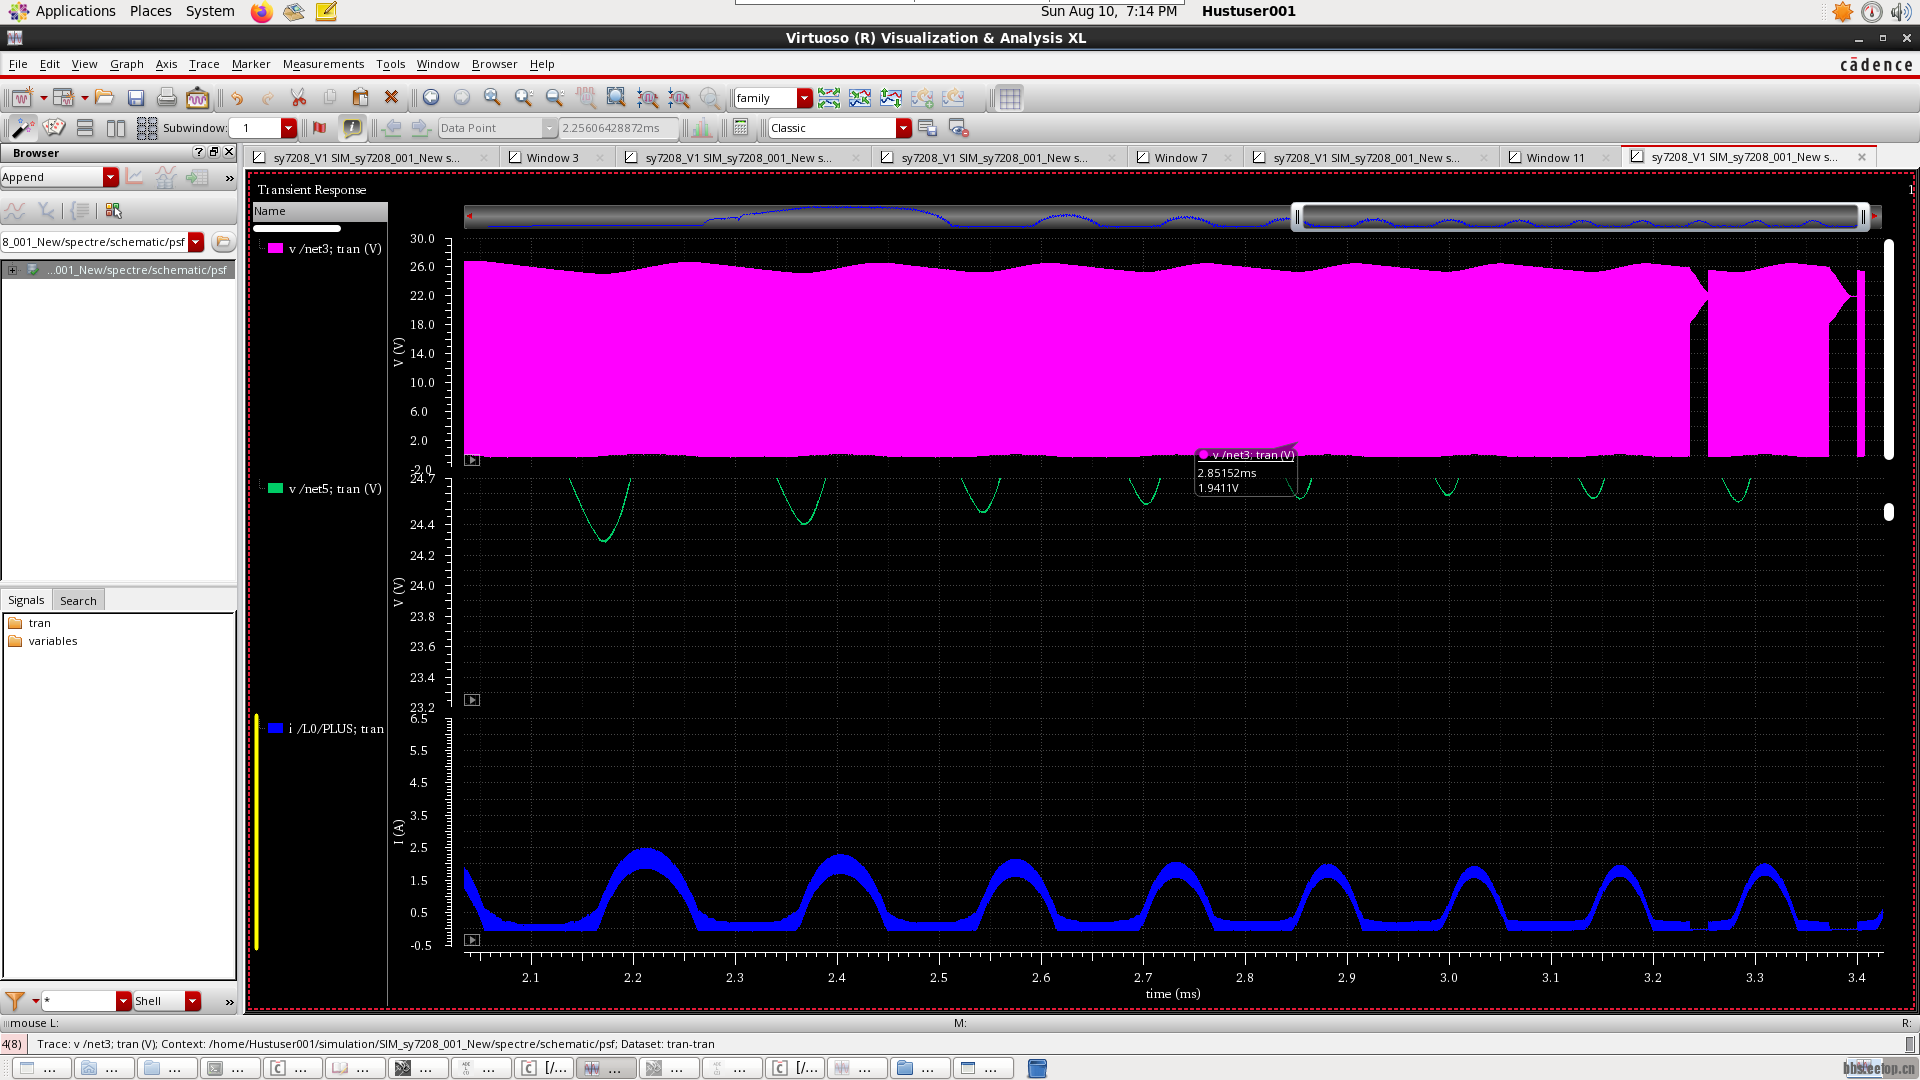This screenshot has height=1080, width=1920.
Task: Open dropdown arrow beside new subwindow icon
Action: 85,98
